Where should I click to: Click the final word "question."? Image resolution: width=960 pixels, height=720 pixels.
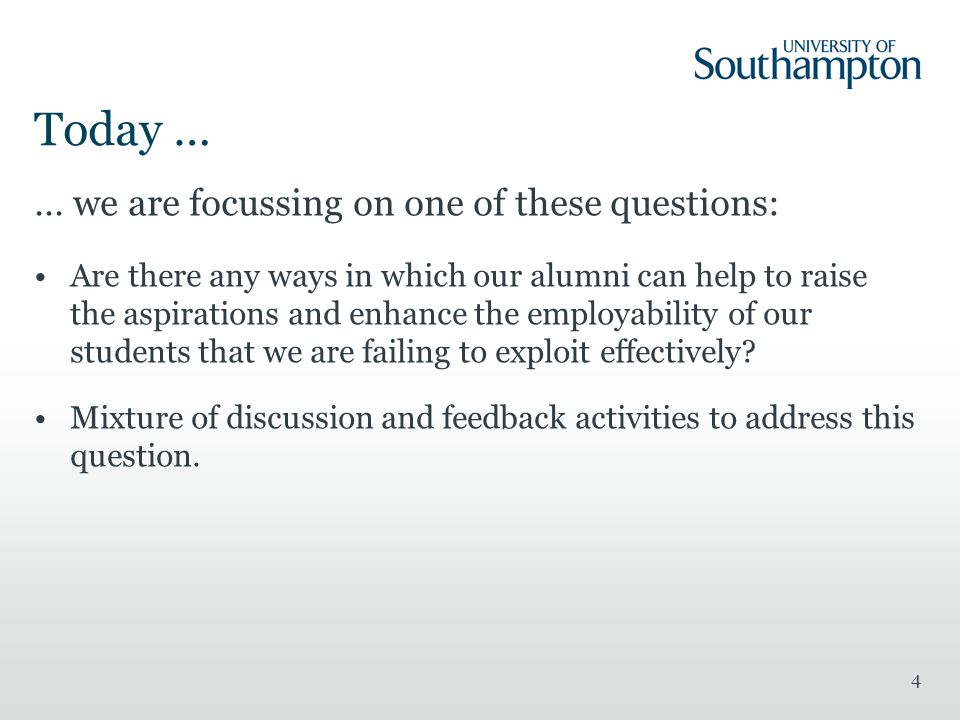click(135, 457)
